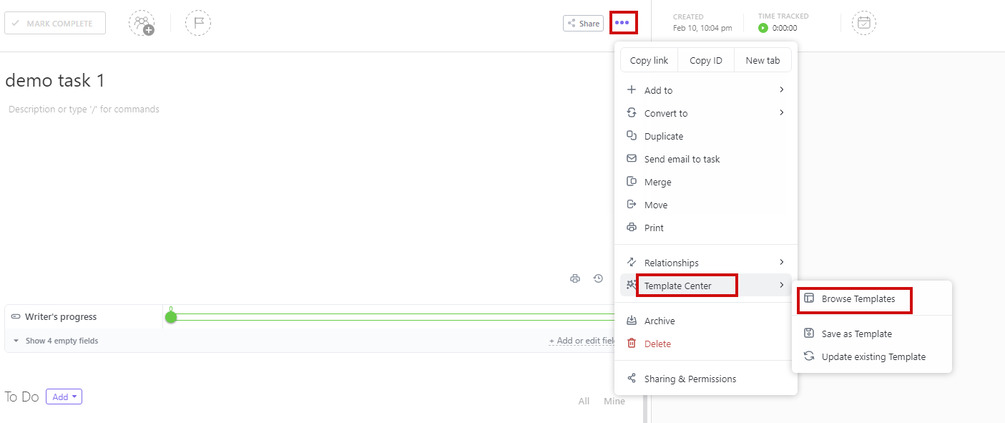
Task: Click the icon left of history clock
Action: [575, 279]
